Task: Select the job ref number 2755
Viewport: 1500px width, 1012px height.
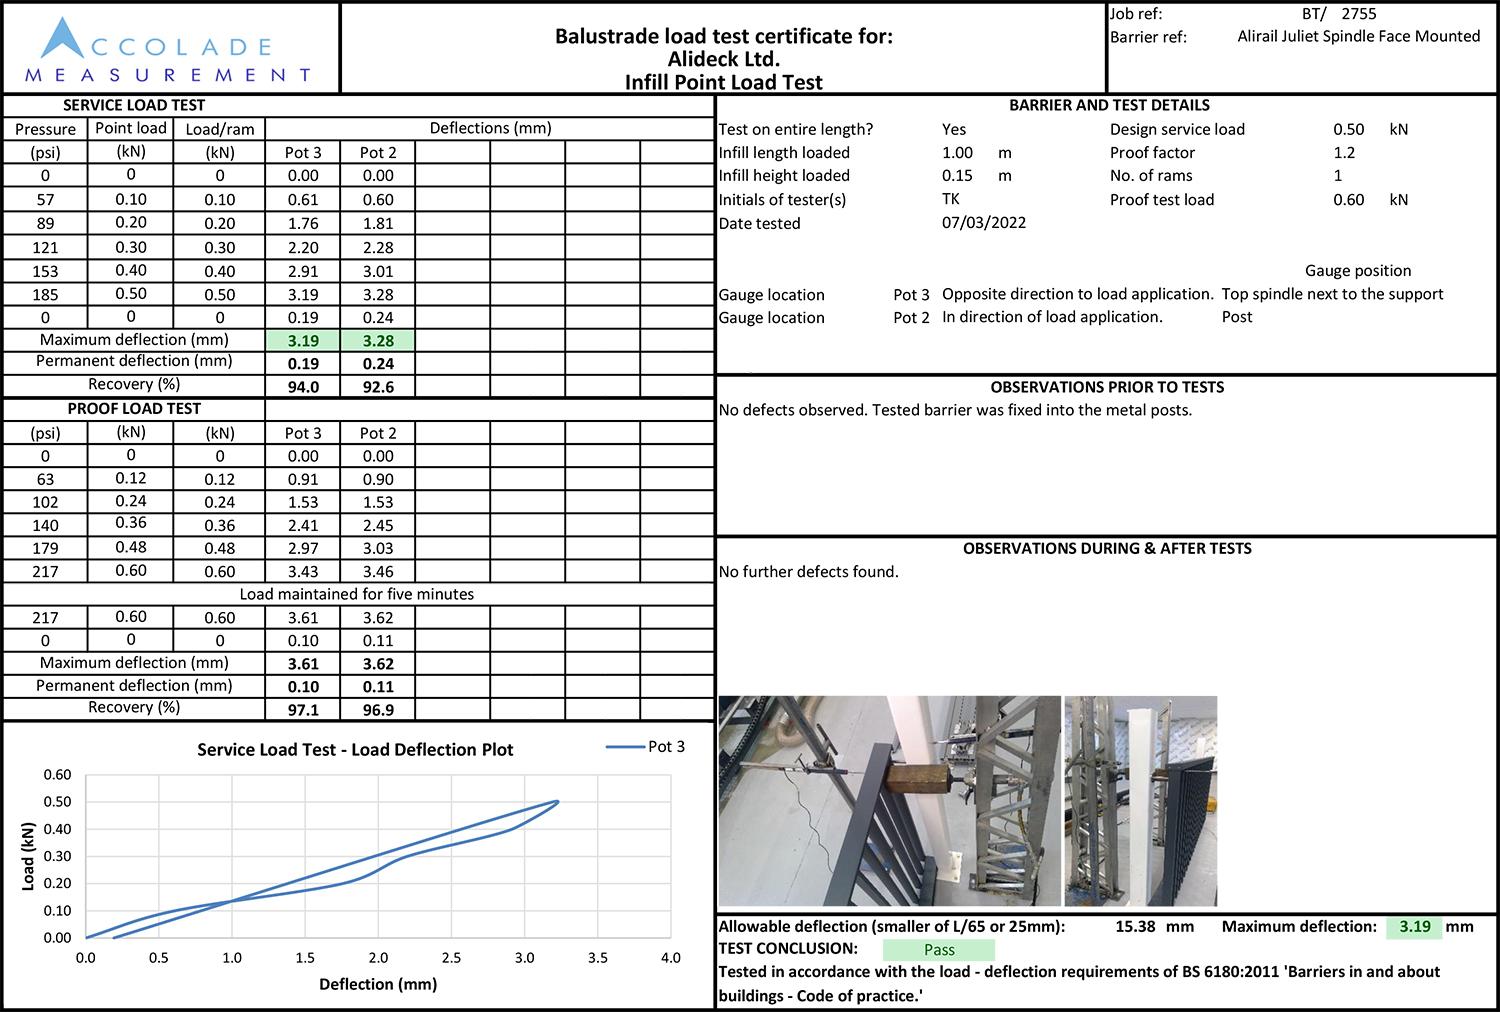Action: (x=1359, y=14)
